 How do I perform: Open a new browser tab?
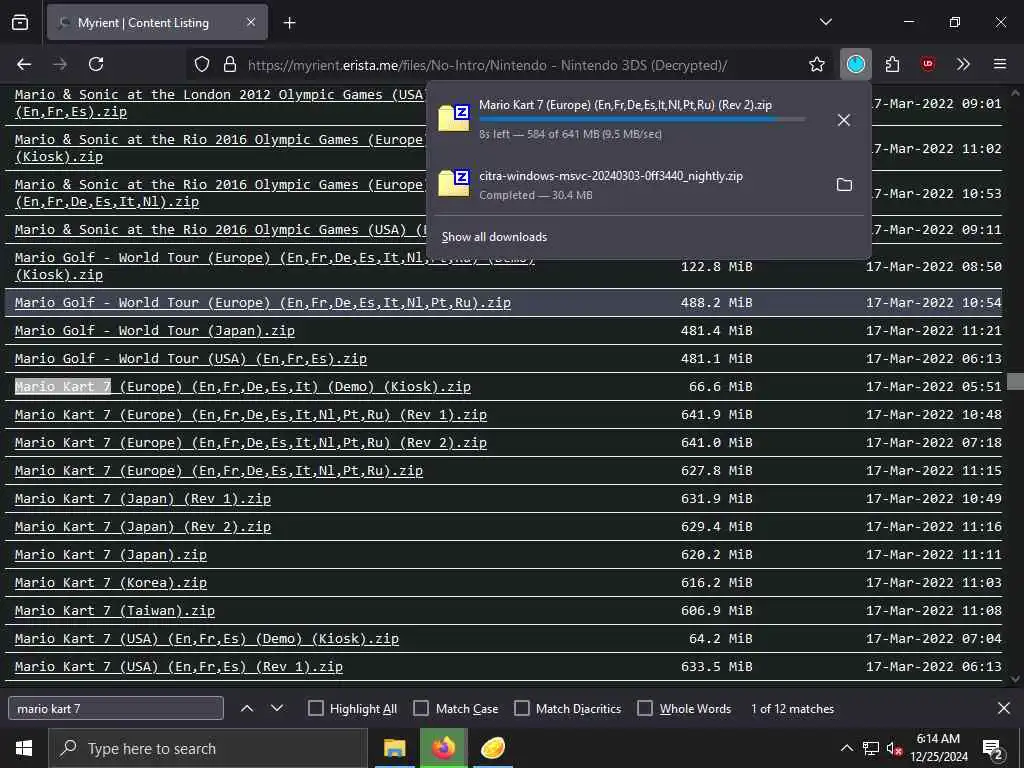(x=290, y=23)
